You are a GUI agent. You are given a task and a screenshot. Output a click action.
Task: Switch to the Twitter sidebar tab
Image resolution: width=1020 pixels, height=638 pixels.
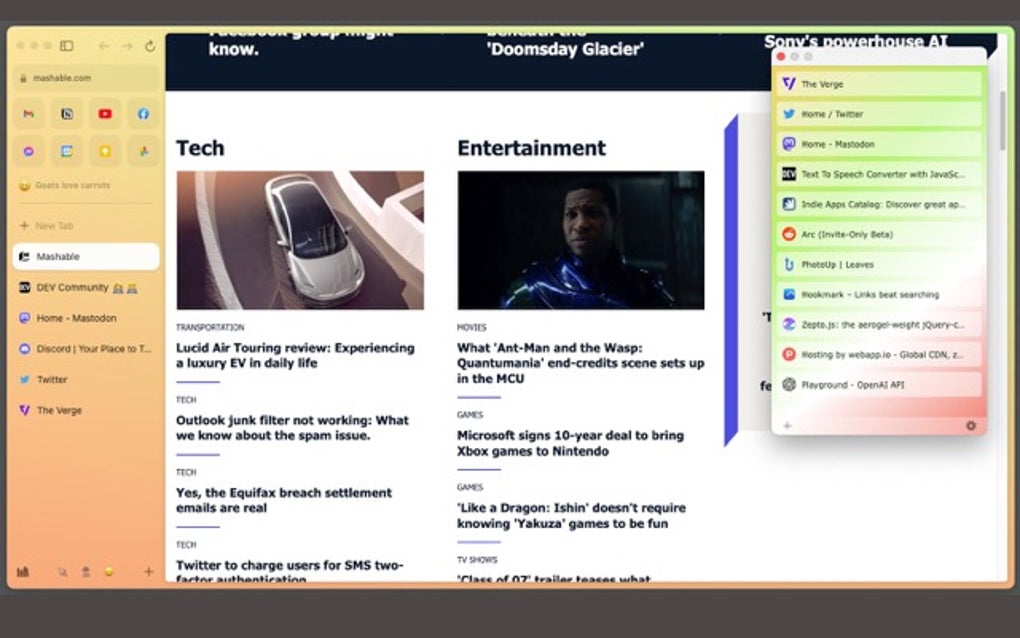point(86,379)
